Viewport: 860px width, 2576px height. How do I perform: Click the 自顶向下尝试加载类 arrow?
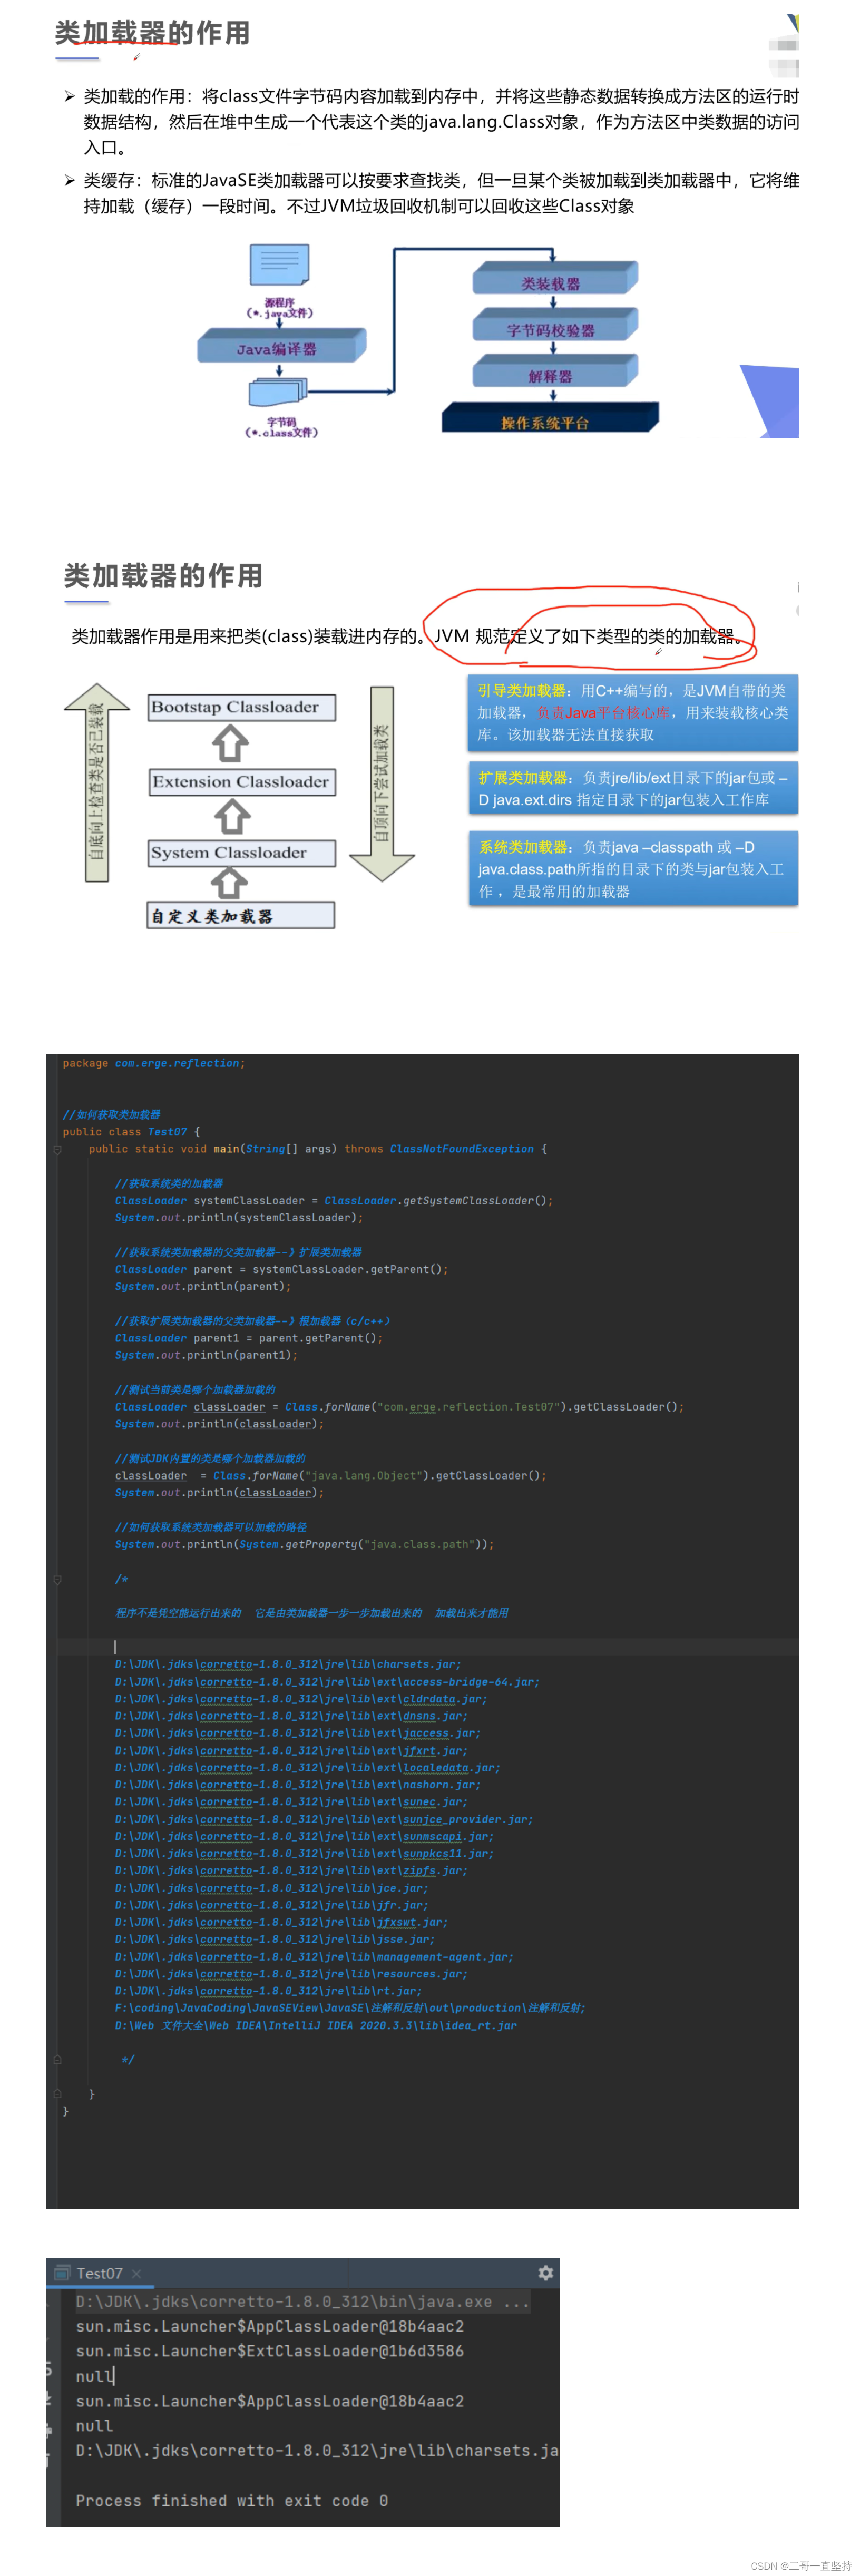tap(382, 784)
